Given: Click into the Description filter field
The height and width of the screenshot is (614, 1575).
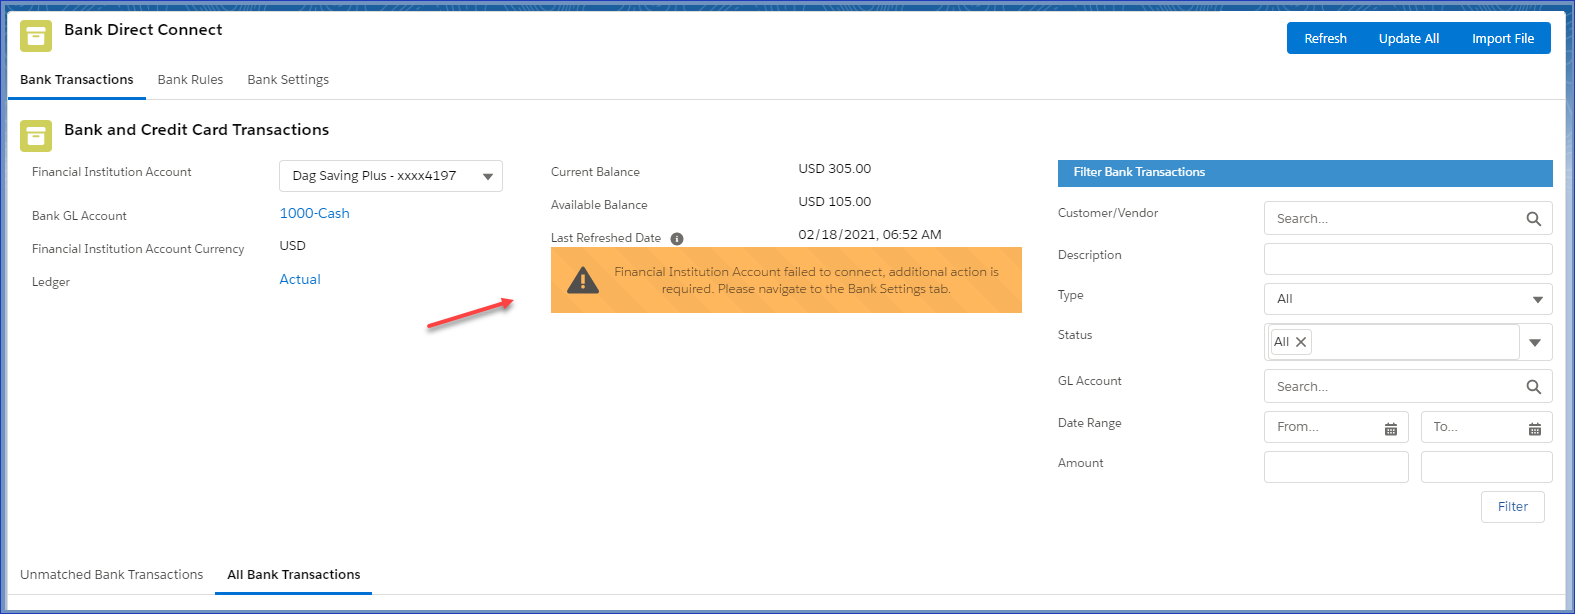Looking at the screenshot, I should tap(1407, 259).
